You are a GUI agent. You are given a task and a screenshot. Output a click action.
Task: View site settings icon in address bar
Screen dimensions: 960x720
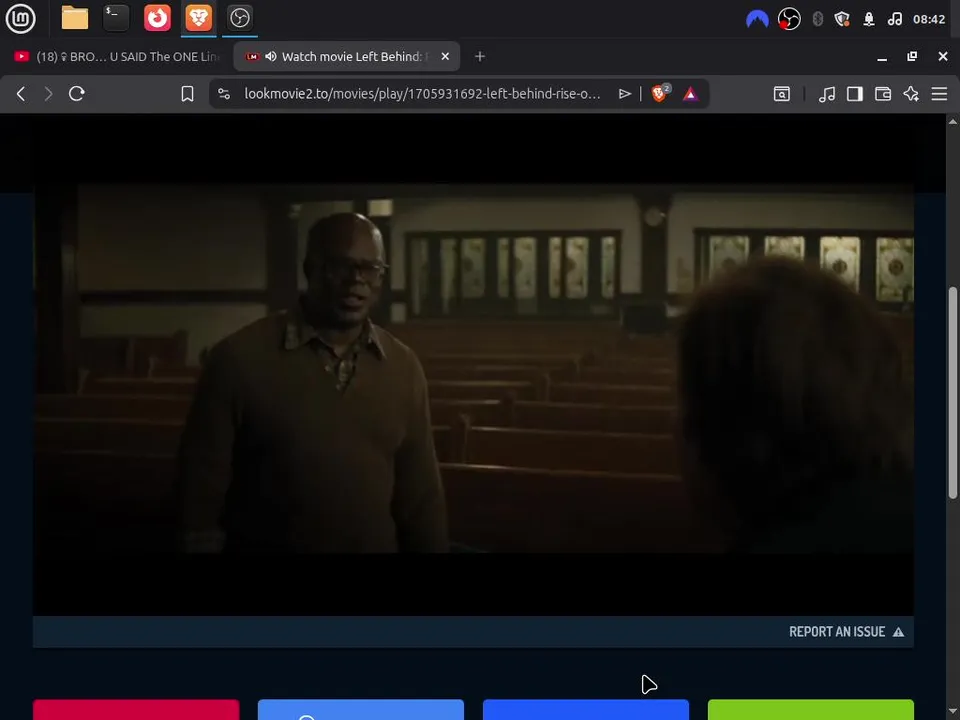[224, 94]
